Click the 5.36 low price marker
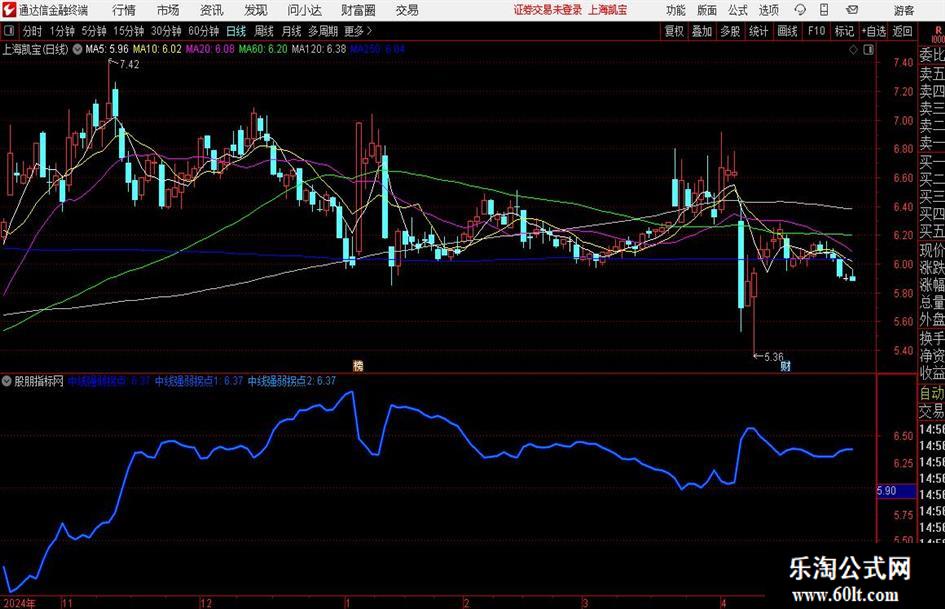 click(774, 357)
